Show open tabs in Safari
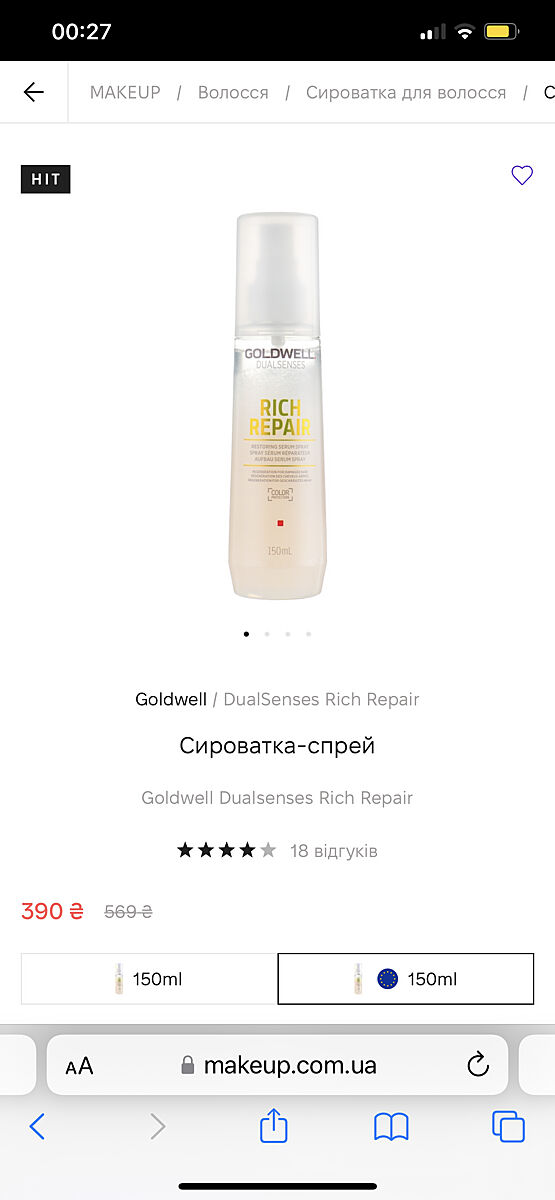Image resolution: width=555 pixels, height=1200 pixels. coord(508,1127)
